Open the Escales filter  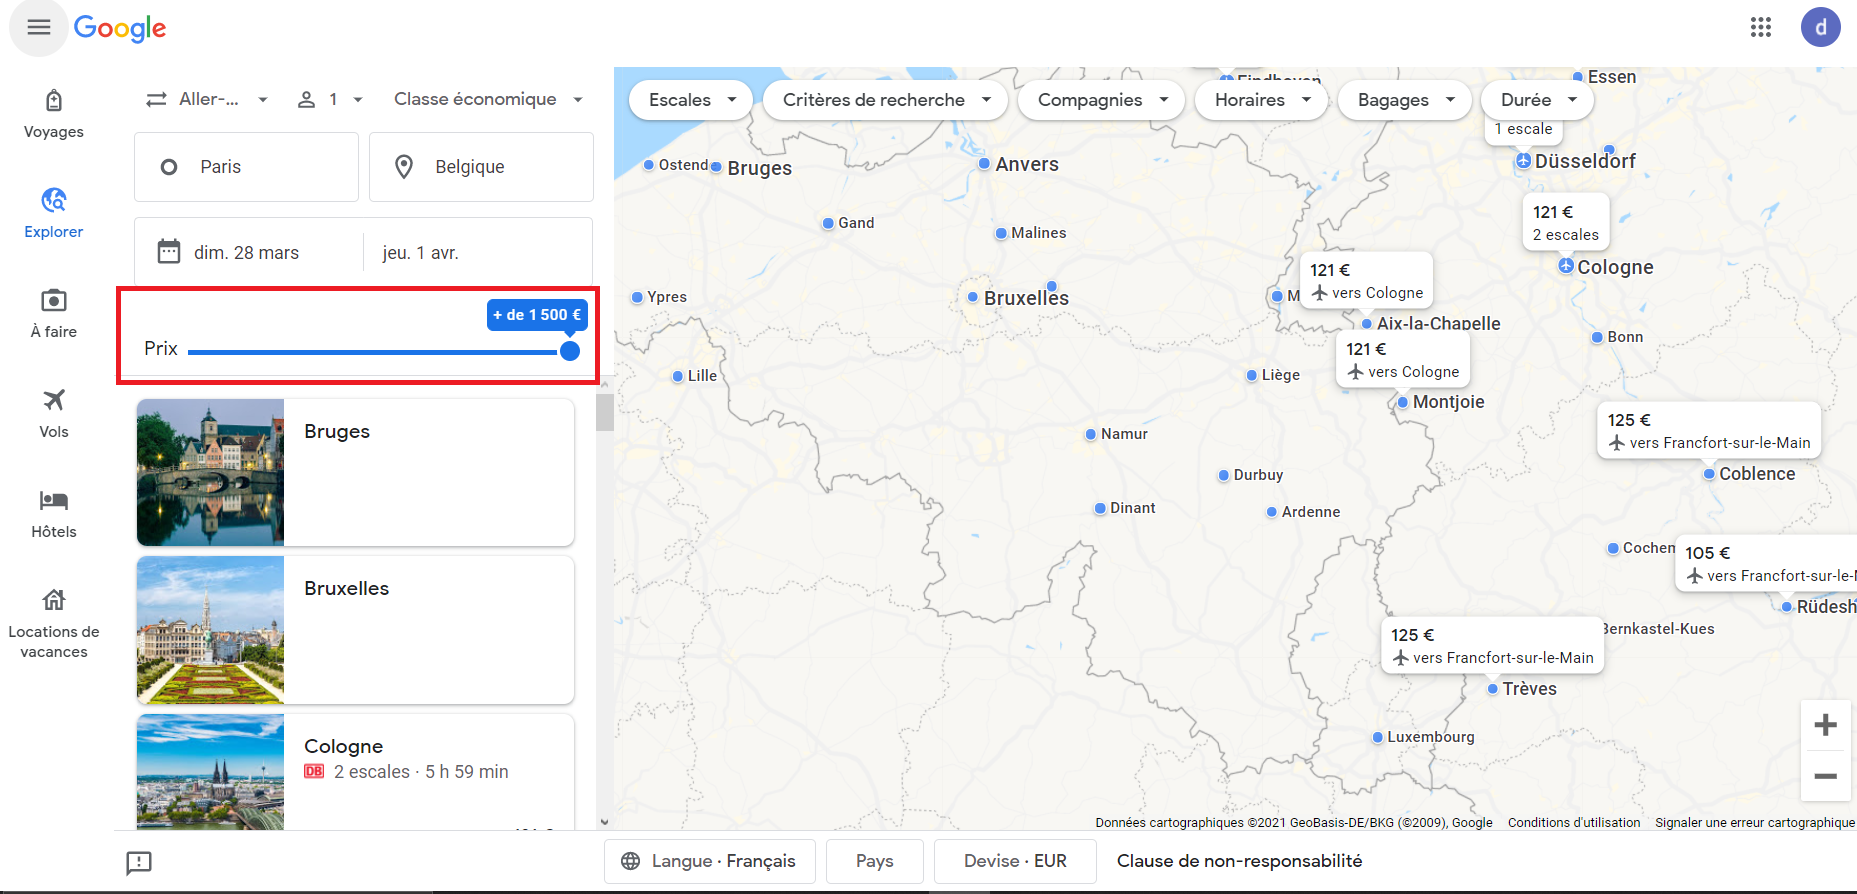(692, 100)
